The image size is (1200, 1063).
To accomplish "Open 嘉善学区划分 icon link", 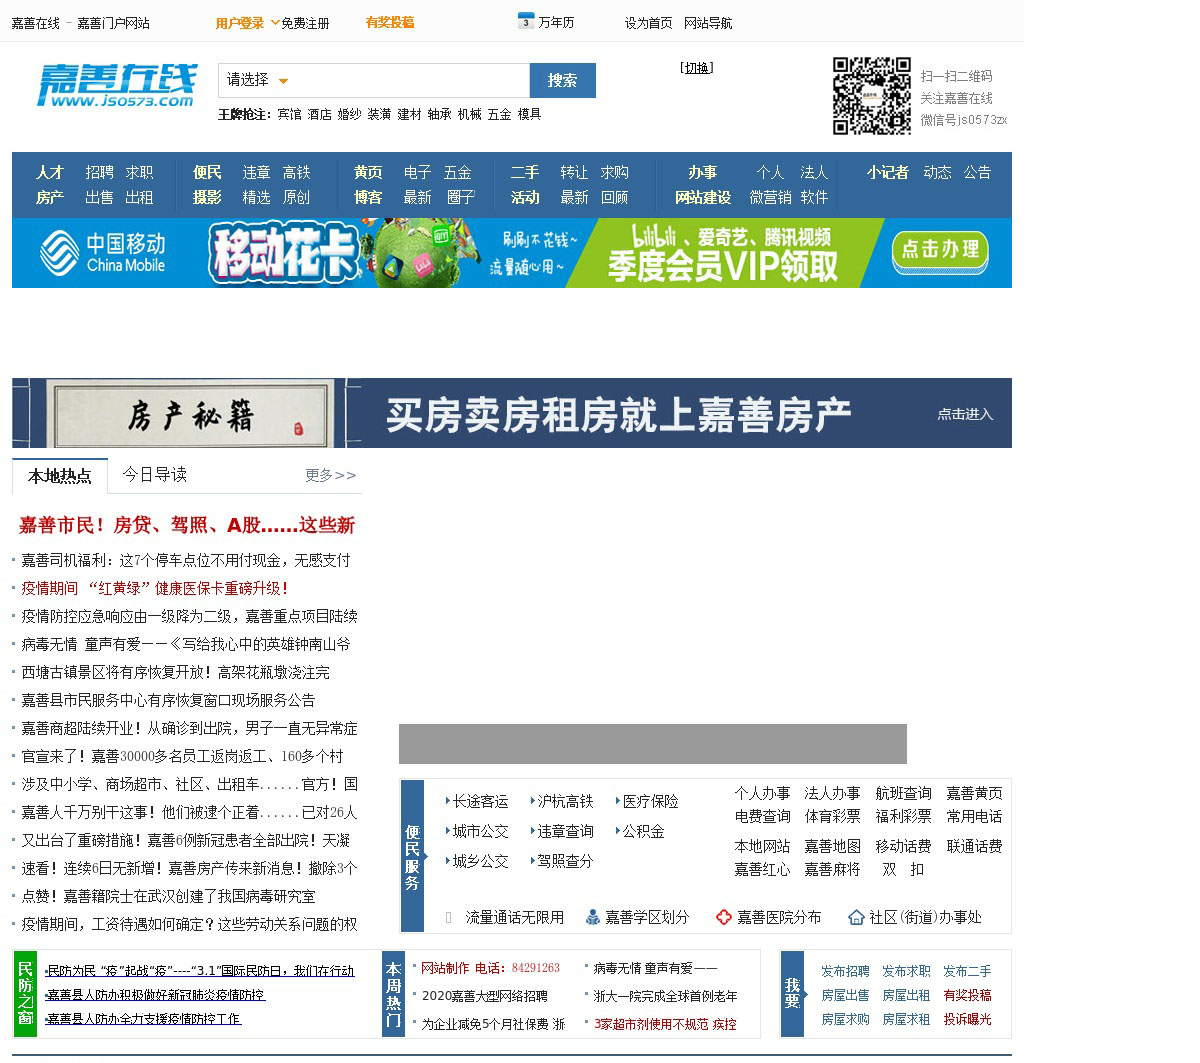I will point(637,917).
